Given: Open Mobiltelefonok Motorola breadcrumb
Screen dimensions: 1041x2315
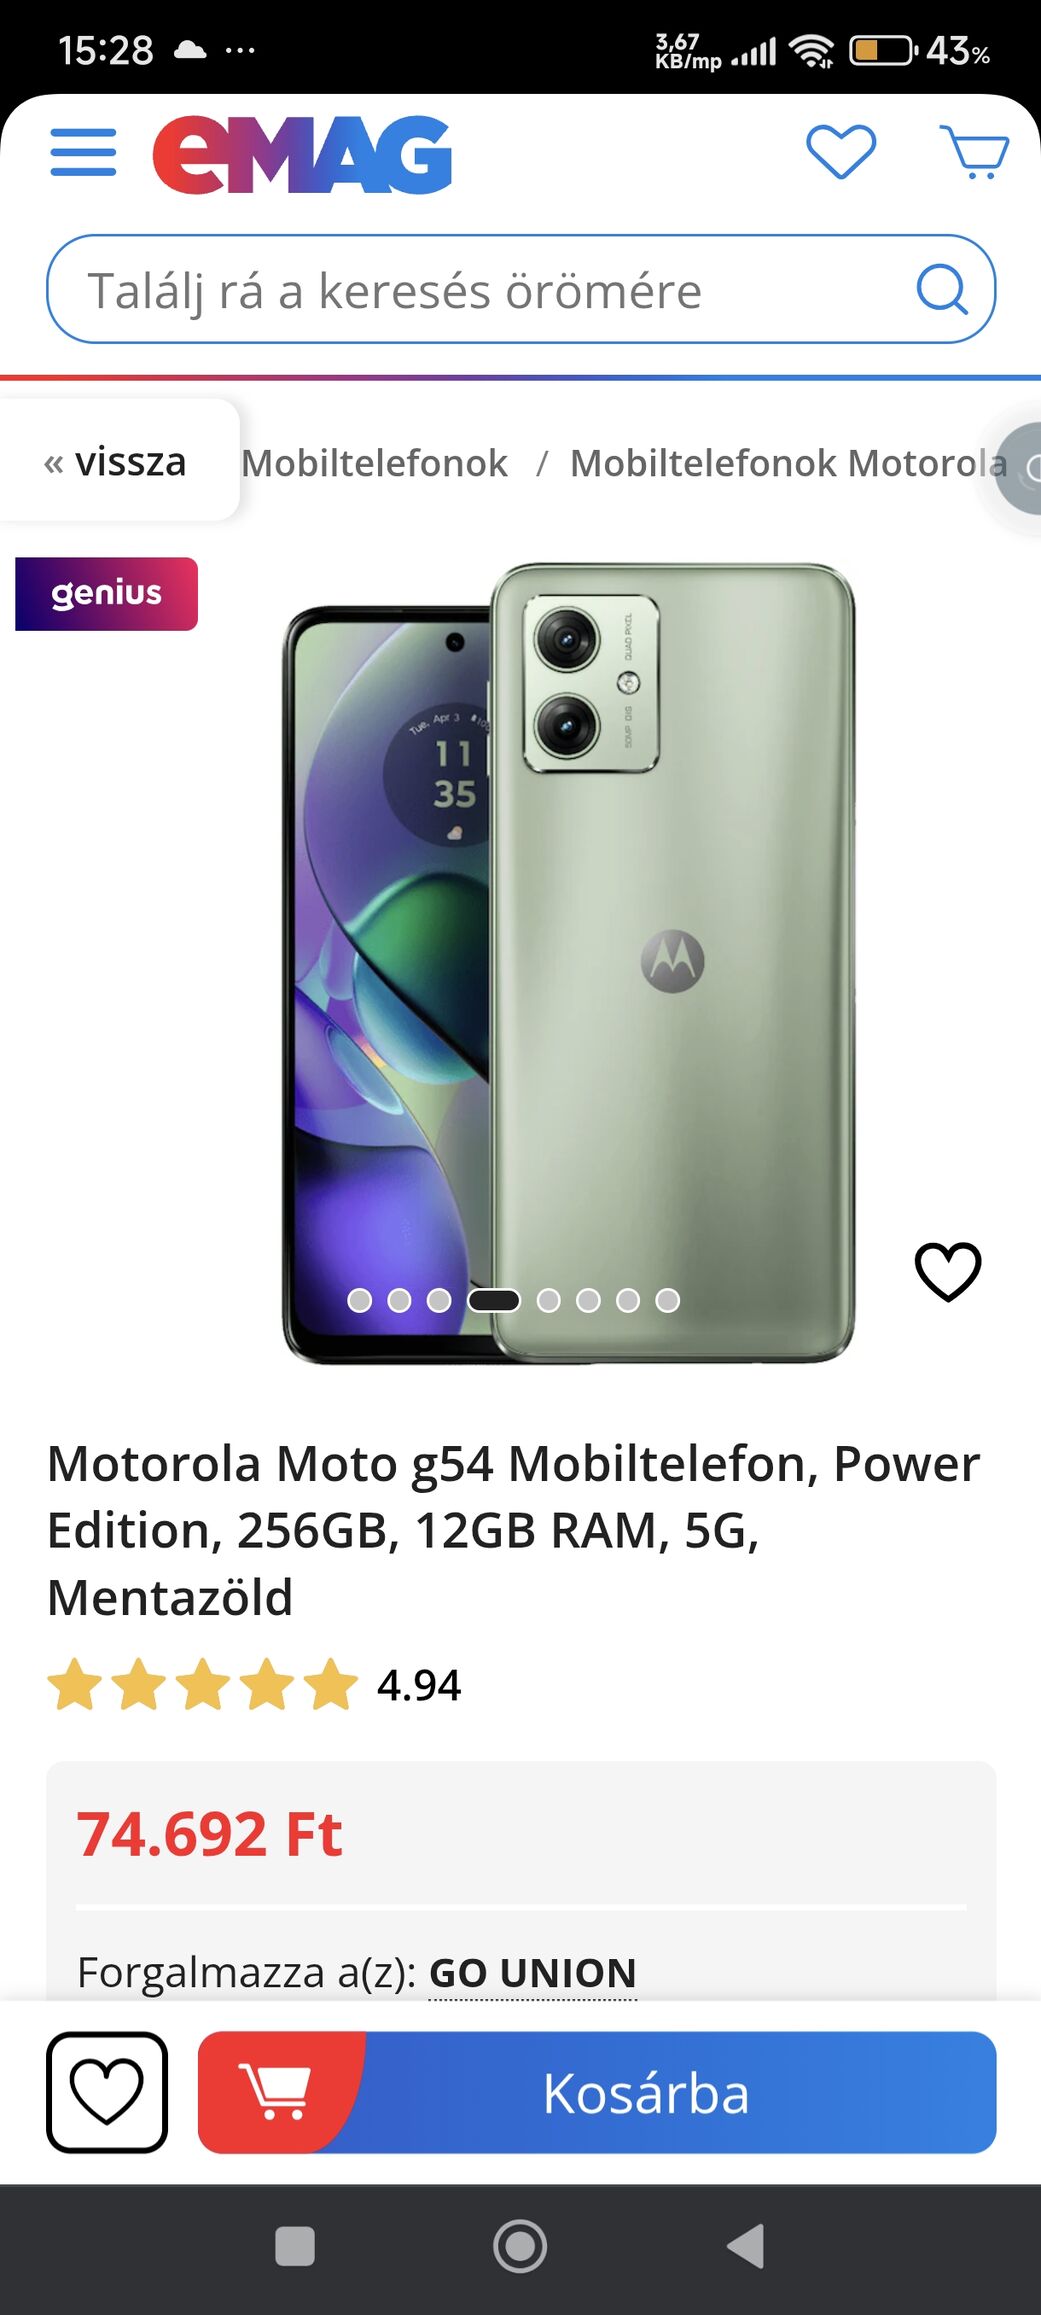Looking at the screenshot, I should pos(788,463).
